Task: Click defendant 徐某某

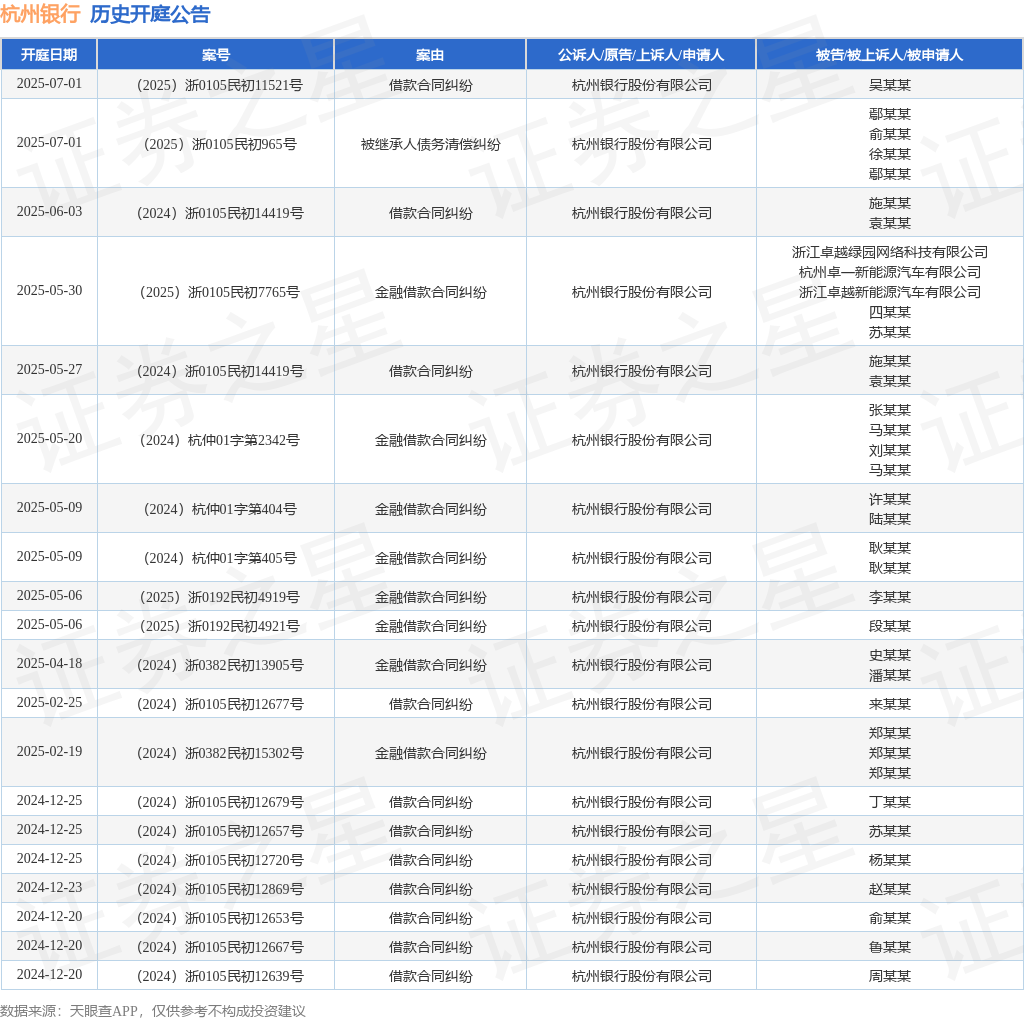Action: 889,154
